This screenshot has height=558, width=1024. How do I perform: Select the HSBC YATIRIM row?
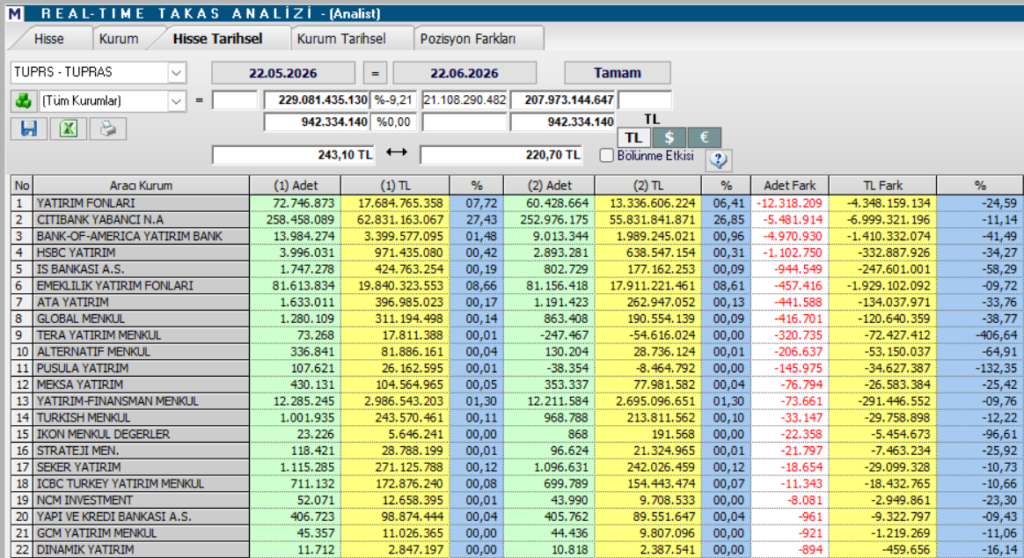(516, 252)
